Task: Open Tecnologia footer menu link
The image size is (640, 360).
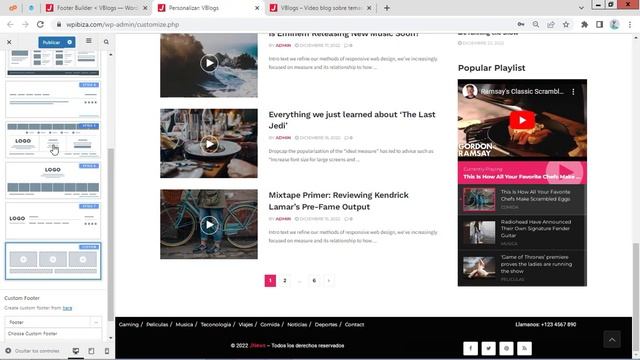Action: (x=216, y=324)
